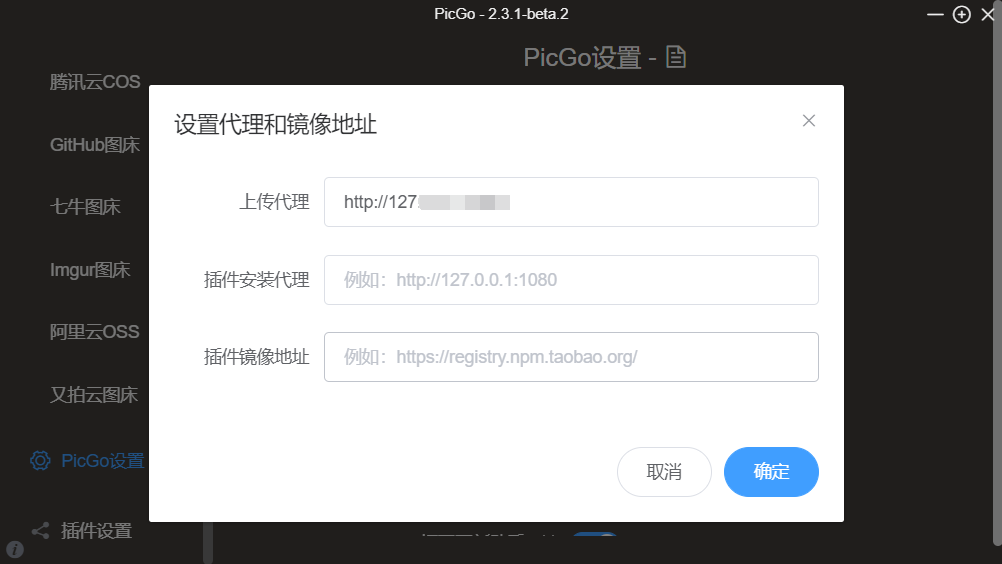Viewport: 1002px width, 564px height.
Task: Select GitHub图床 in the sidebar
Action: [95, 145]
